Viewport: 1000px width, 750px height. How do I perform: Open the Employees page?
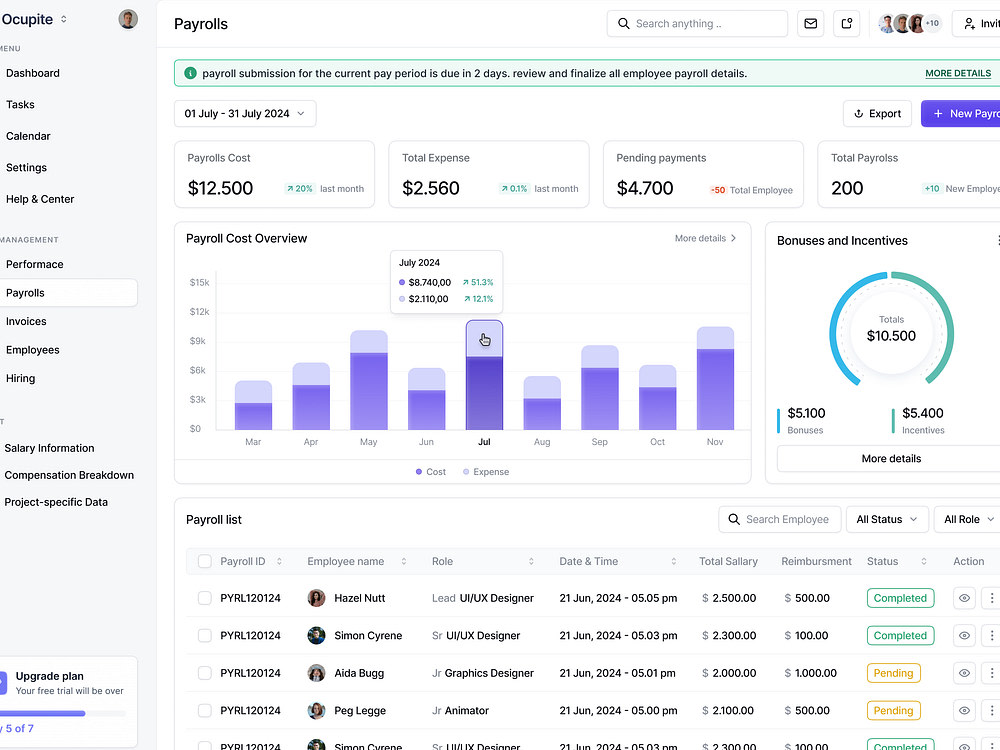pos(33,350)
